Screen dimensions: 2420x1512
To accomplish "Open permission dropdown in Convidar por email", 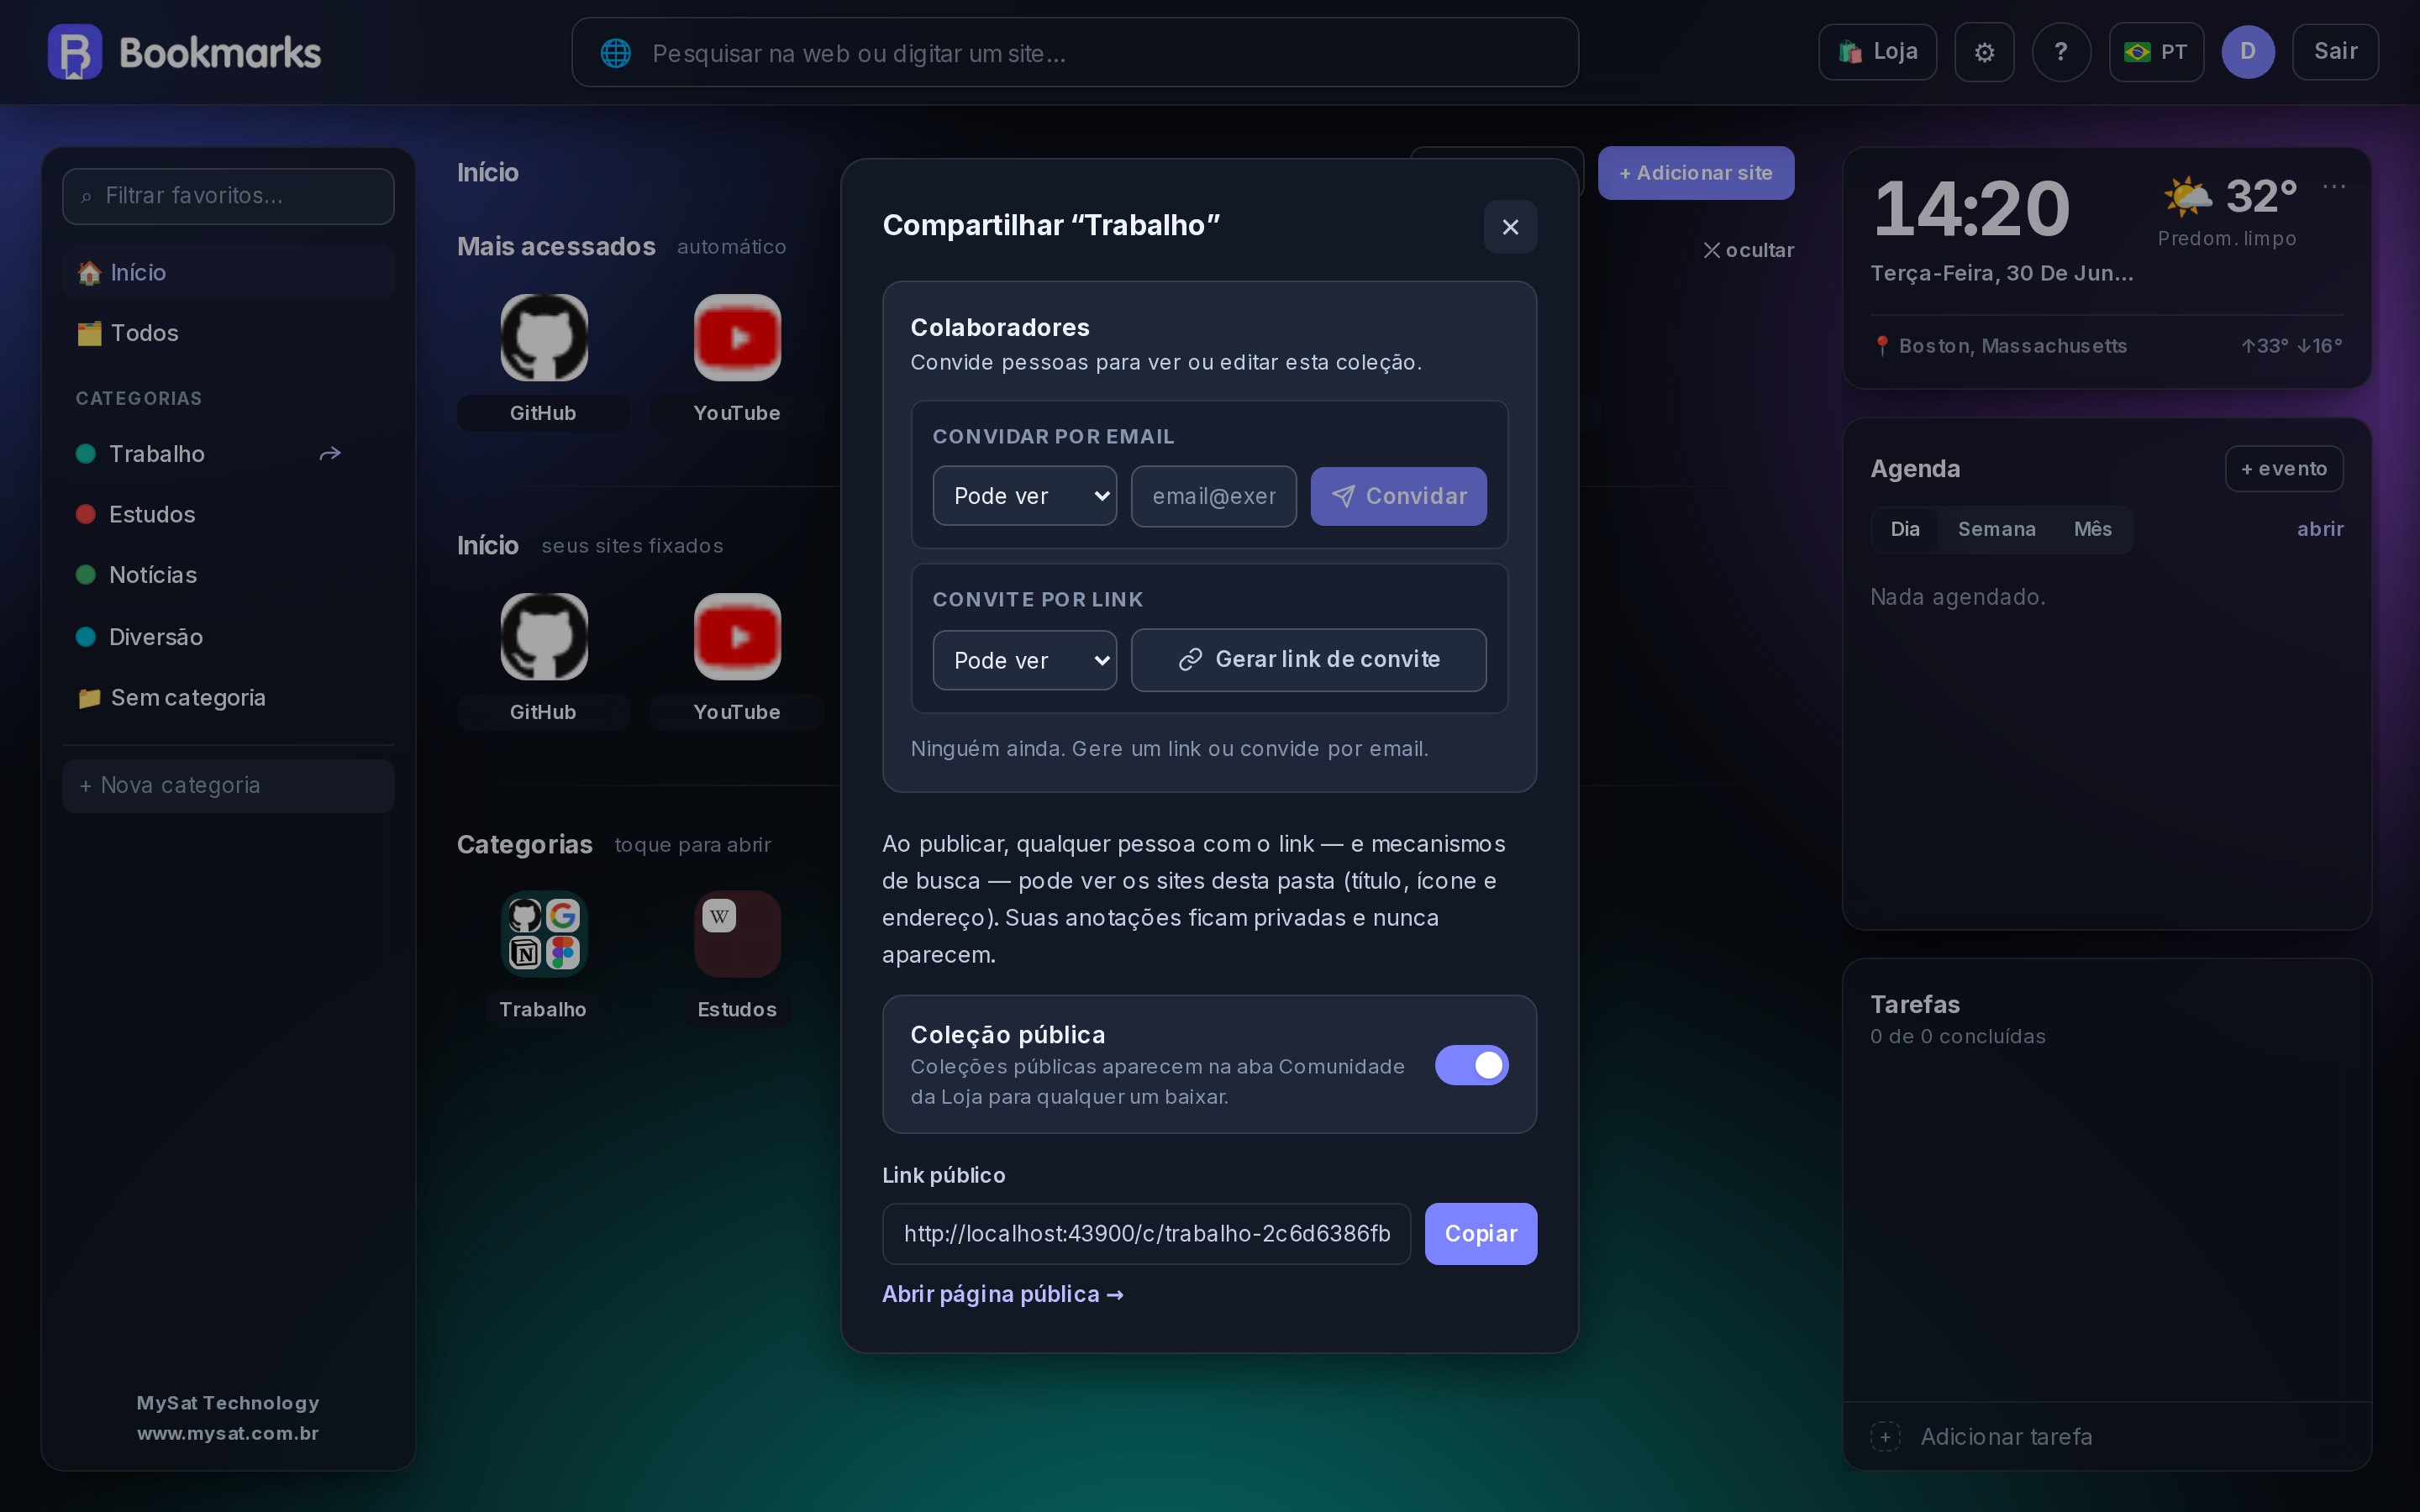I will click(1024, 496).
